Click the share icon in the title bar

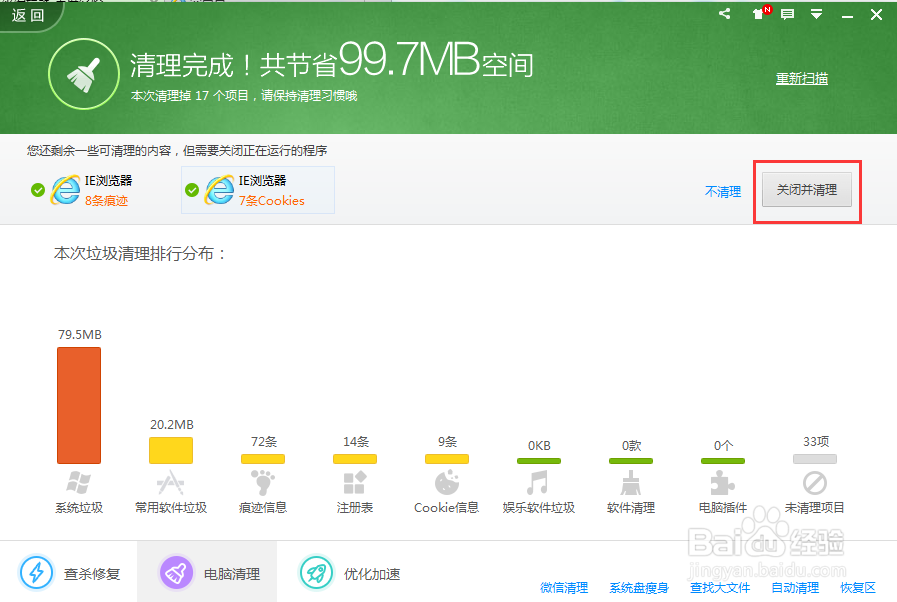pyautogui.click(x=724, y=14)
